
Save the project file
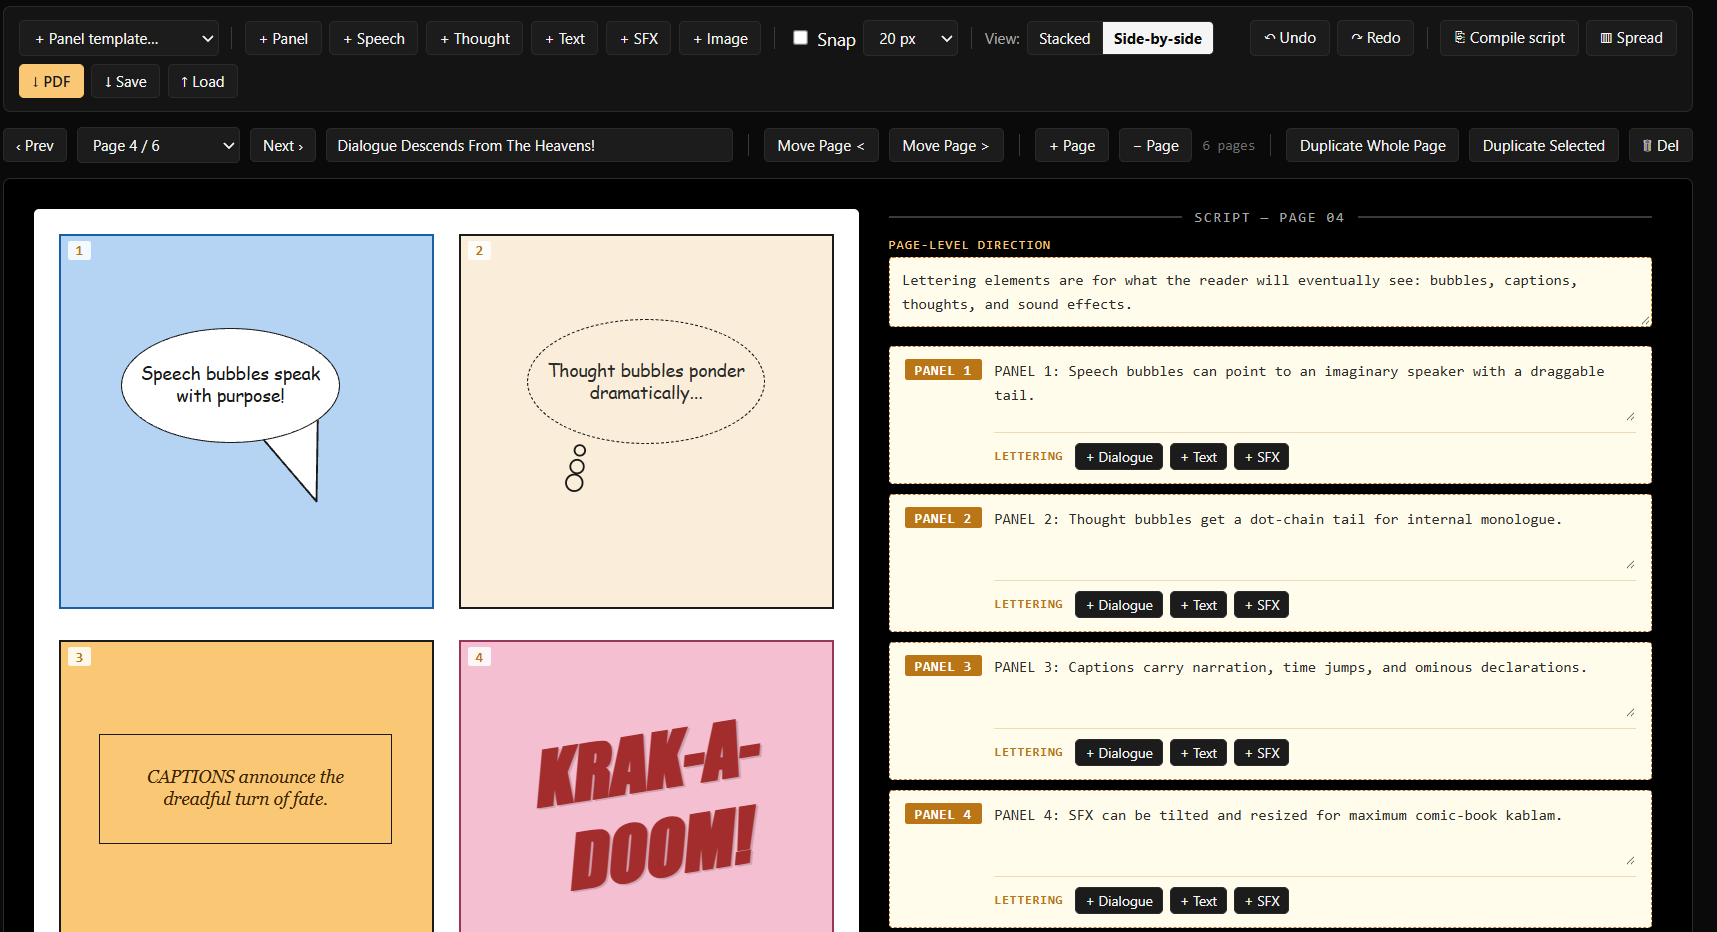tap(125, 81)
